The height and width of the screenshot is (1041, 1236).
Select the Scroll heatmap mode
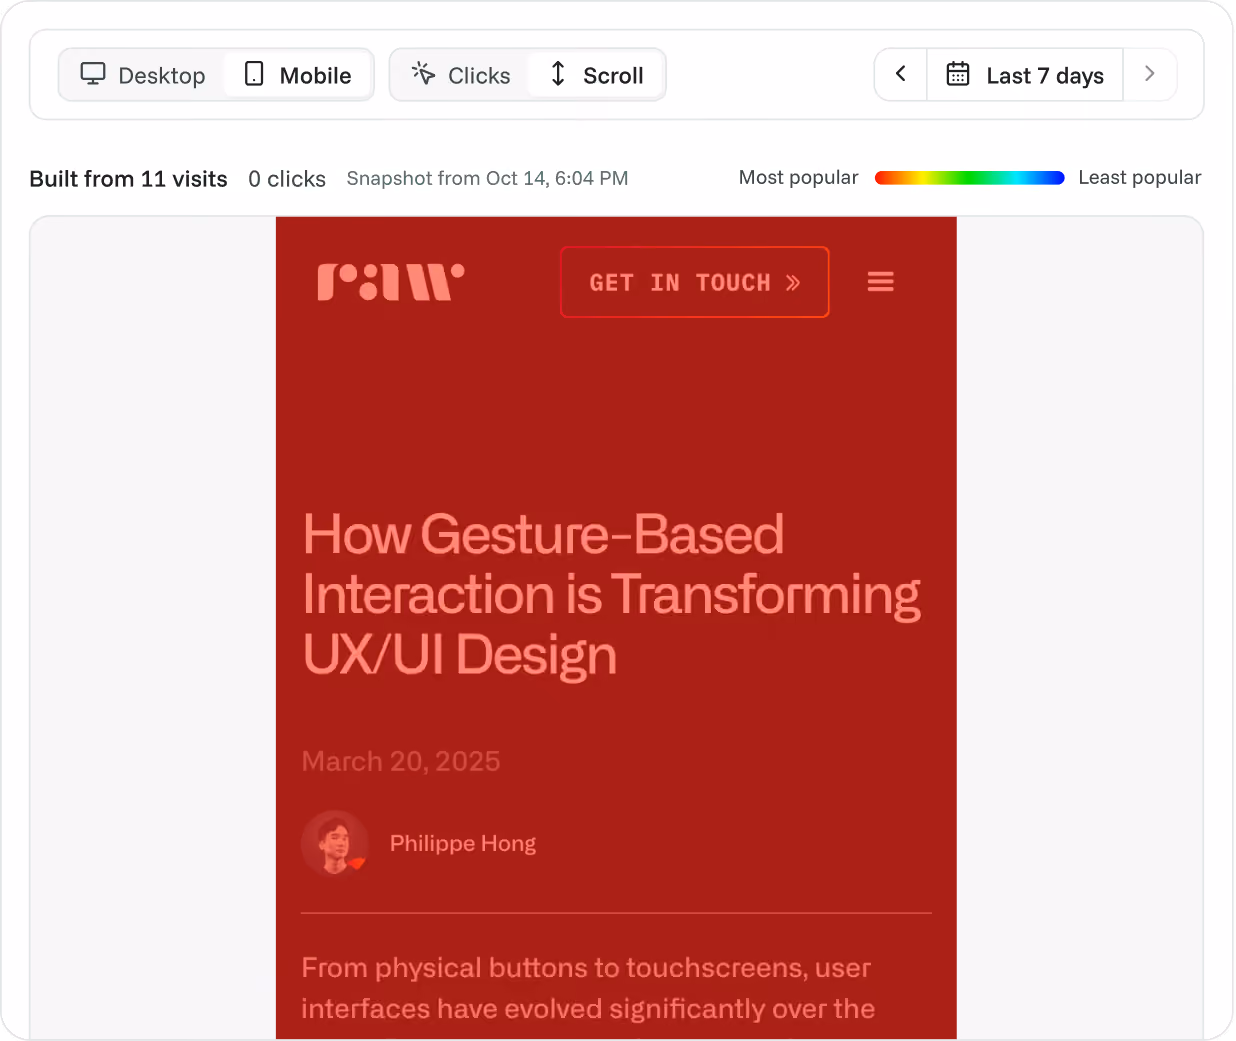tap(596, 75)
